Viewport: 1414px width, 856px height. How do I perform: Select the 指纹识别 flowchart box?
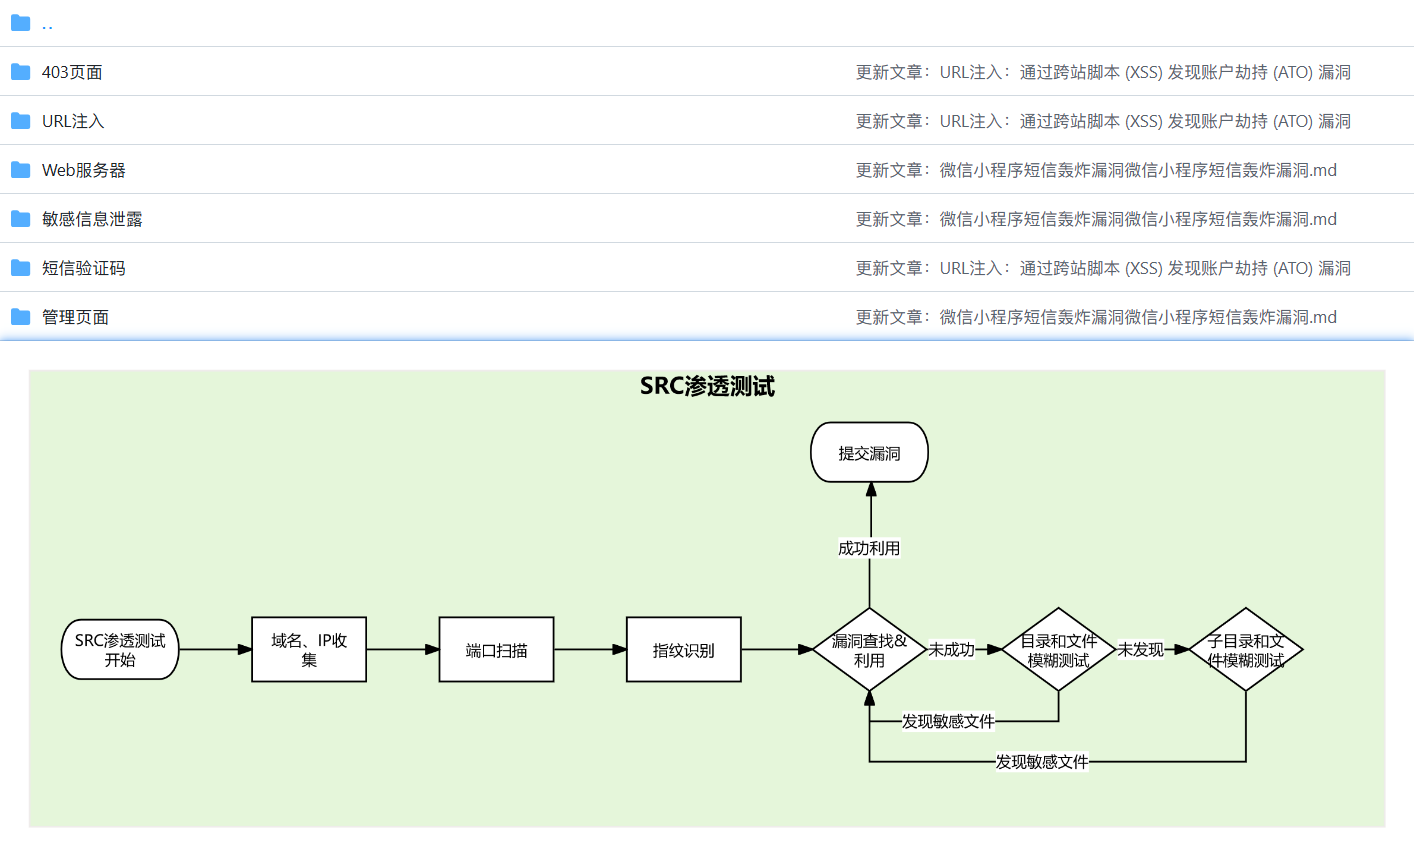684,650
